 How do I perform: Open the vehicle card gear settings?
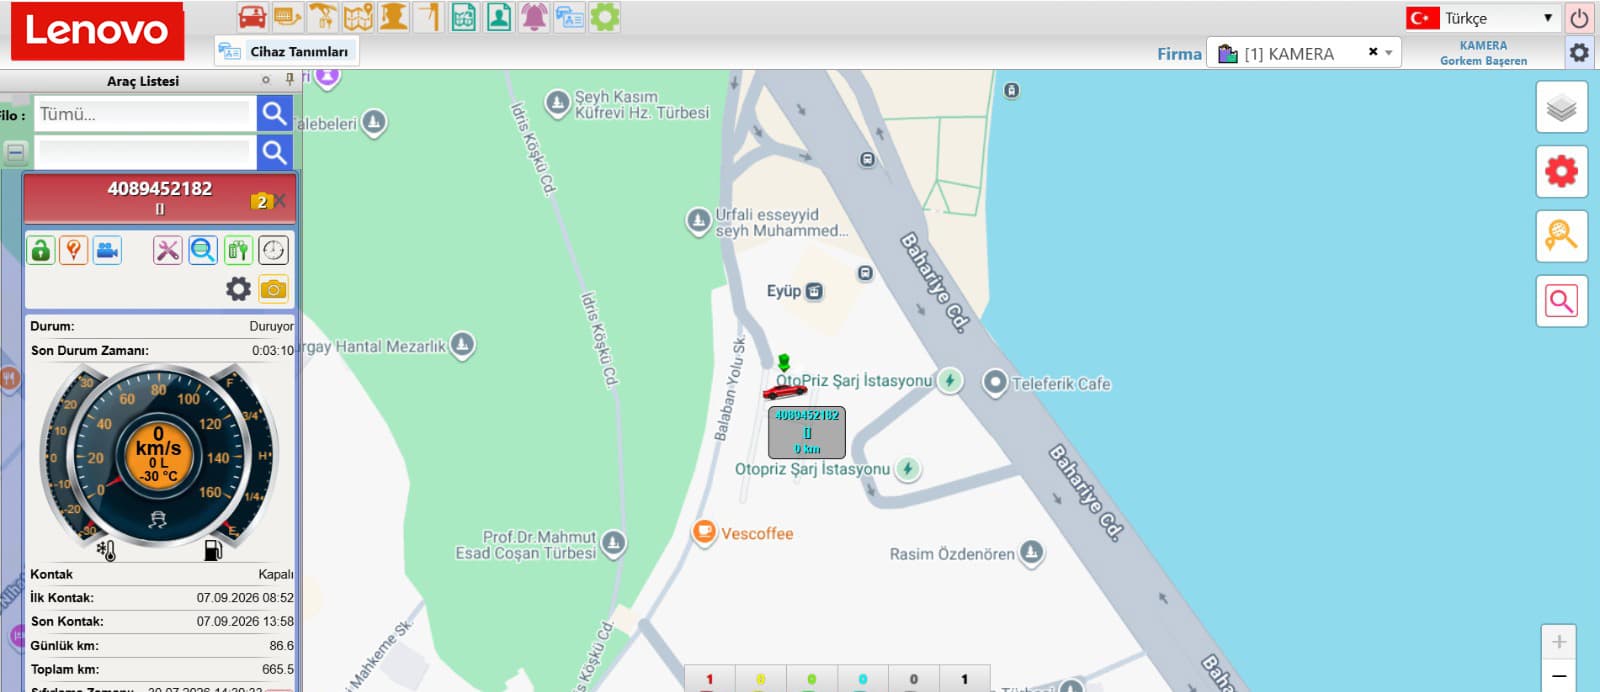238,289
